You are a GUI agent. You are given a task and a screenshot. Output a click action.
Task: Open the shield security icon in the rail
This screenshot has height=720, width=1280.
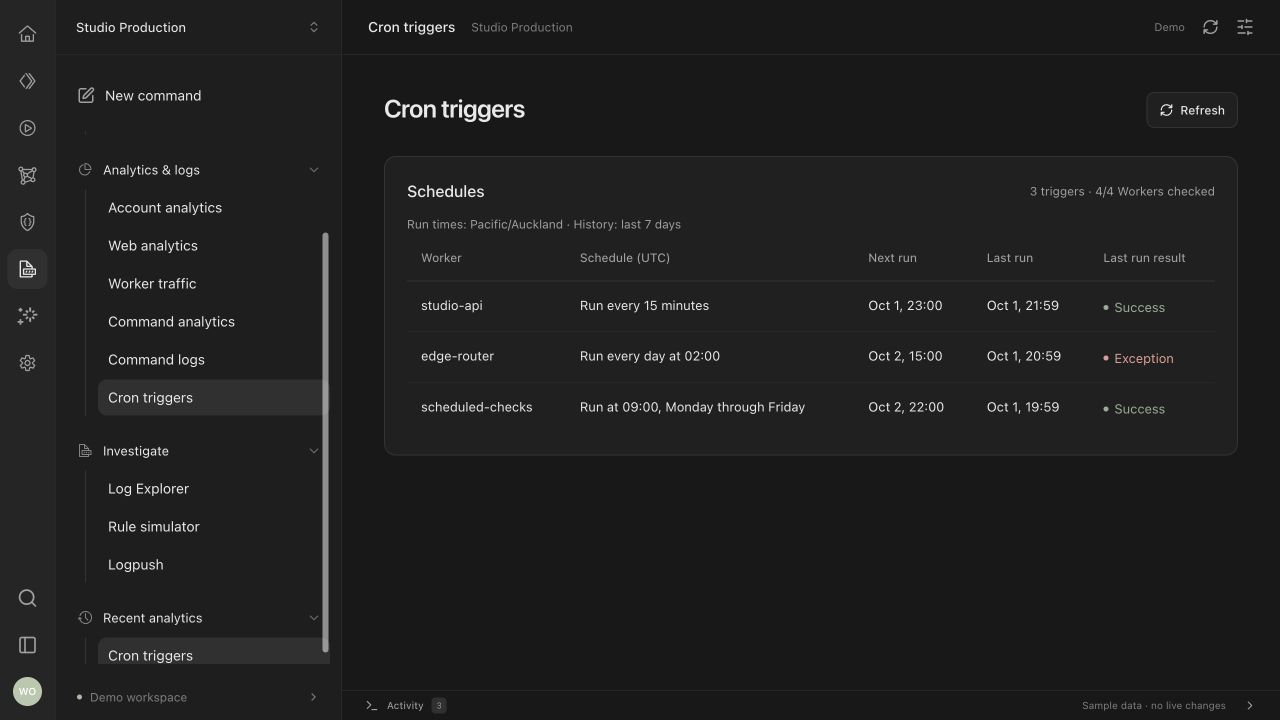[x=27, y=222]
